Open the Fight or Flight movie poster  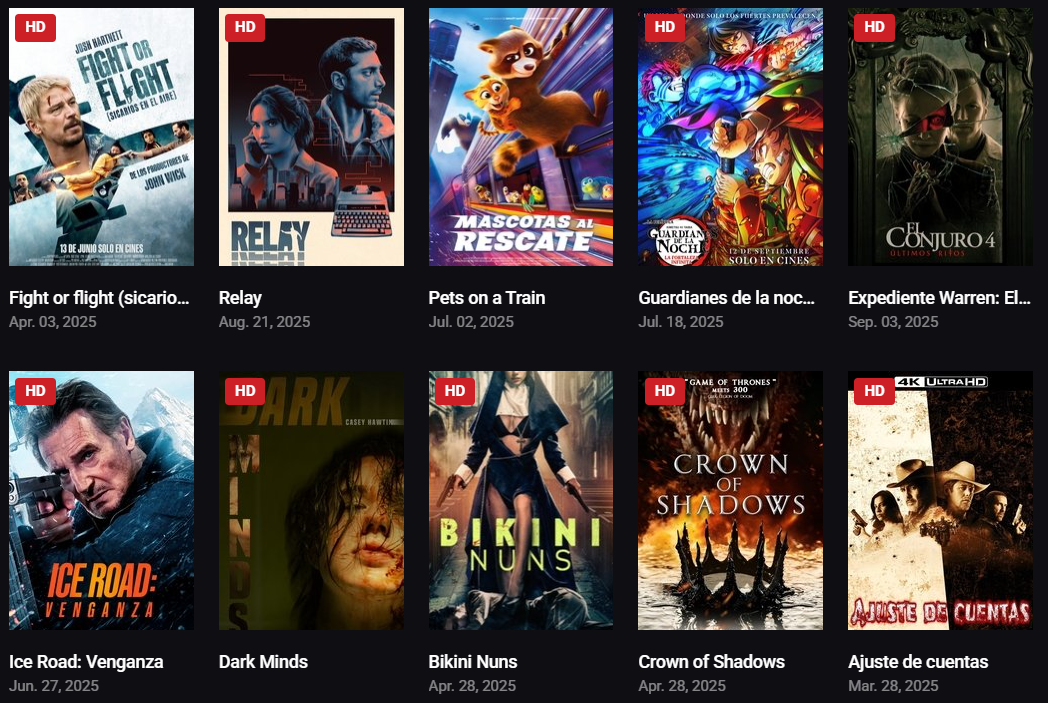point(102,137)
